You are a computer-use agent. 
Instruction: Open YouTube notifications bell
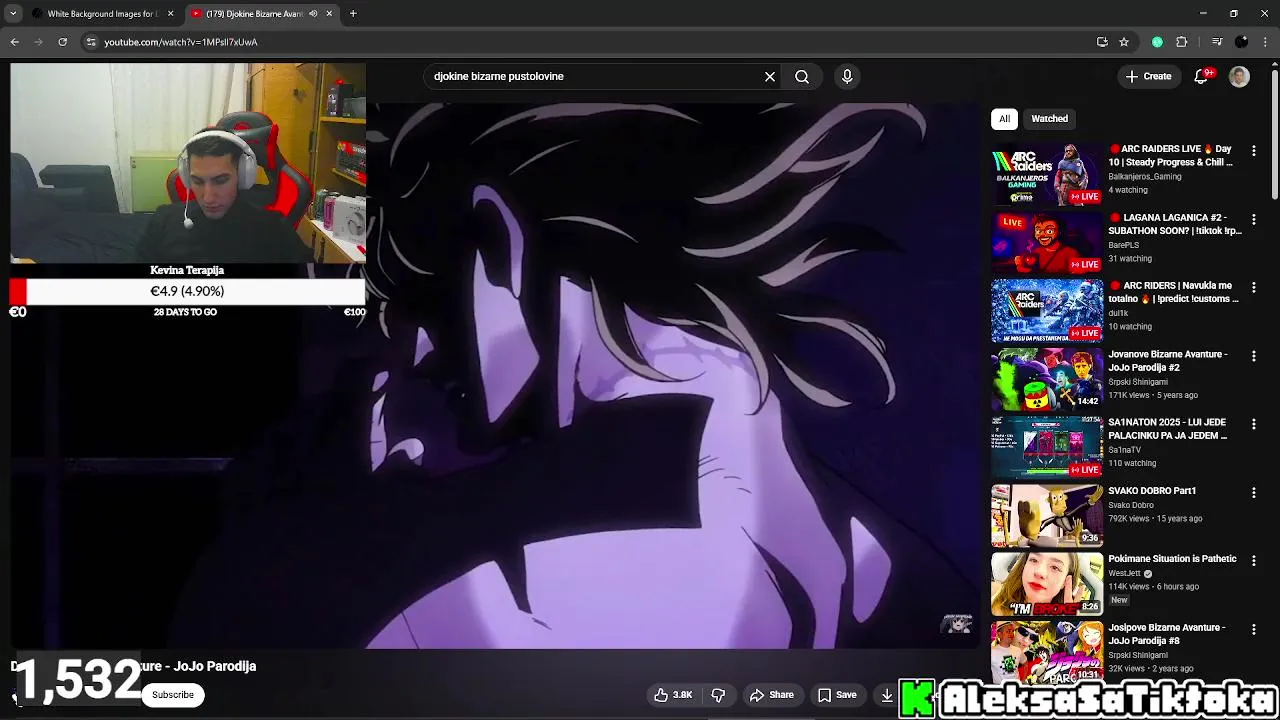point(1201,76)
